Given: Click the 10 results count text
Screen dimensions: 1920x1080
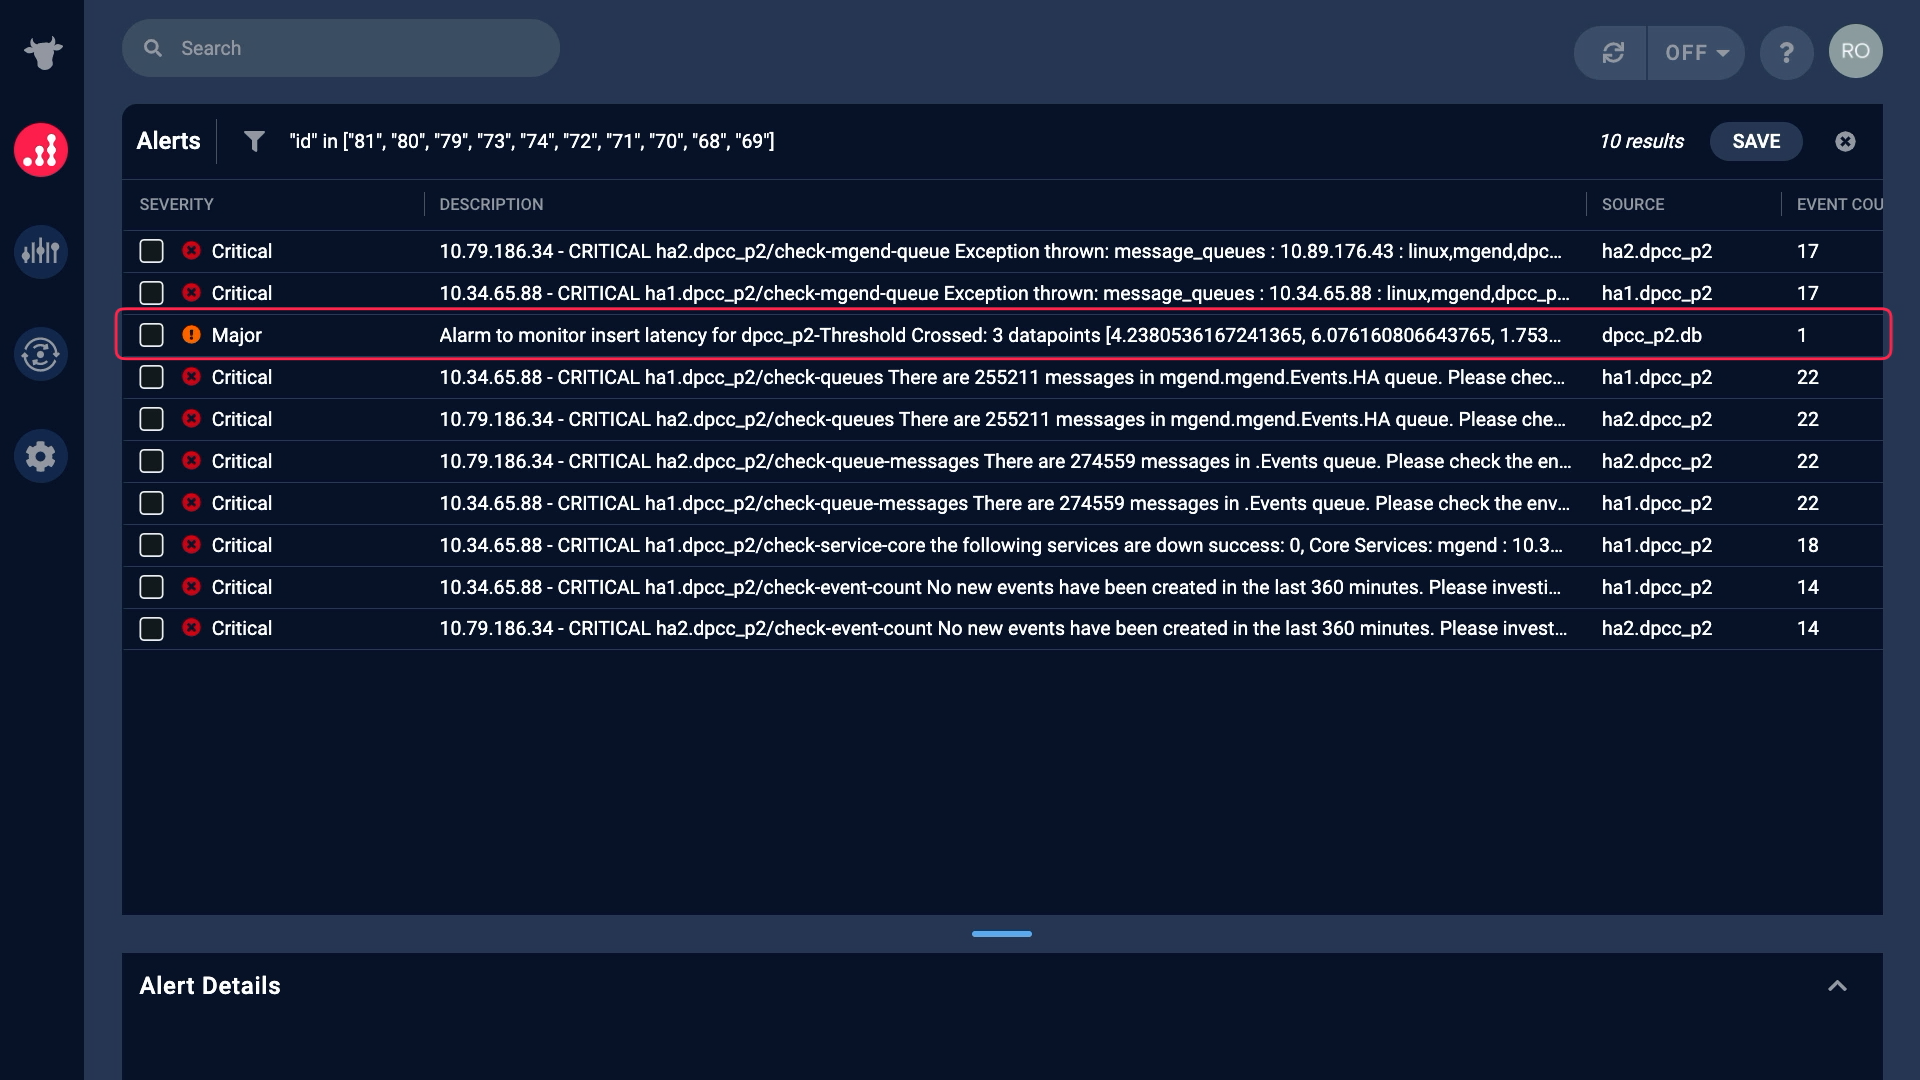Looking at the screenshot, I should click(1641, 141).
